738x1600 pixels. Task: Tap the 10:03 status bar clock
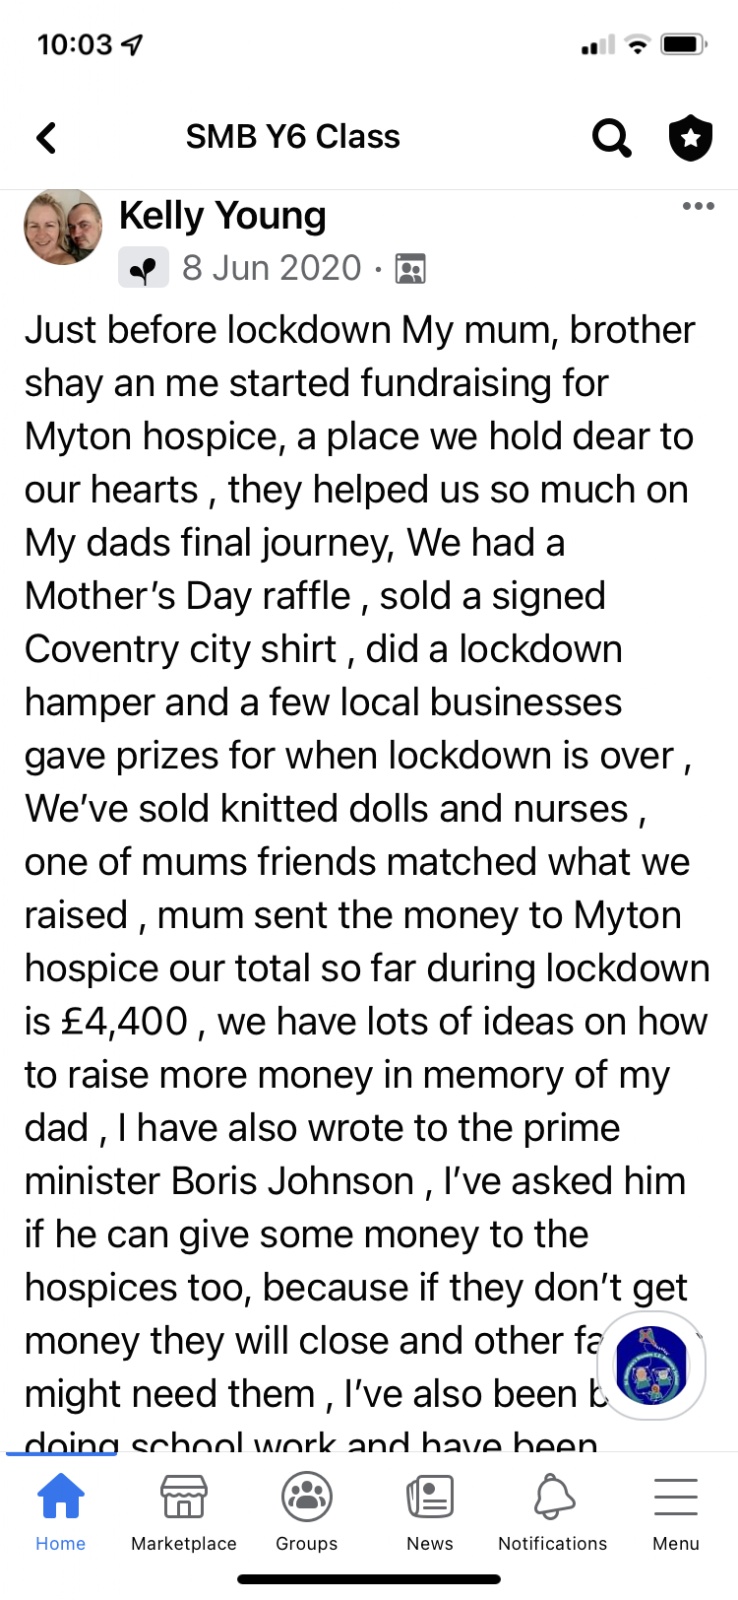tap(75, 44)
